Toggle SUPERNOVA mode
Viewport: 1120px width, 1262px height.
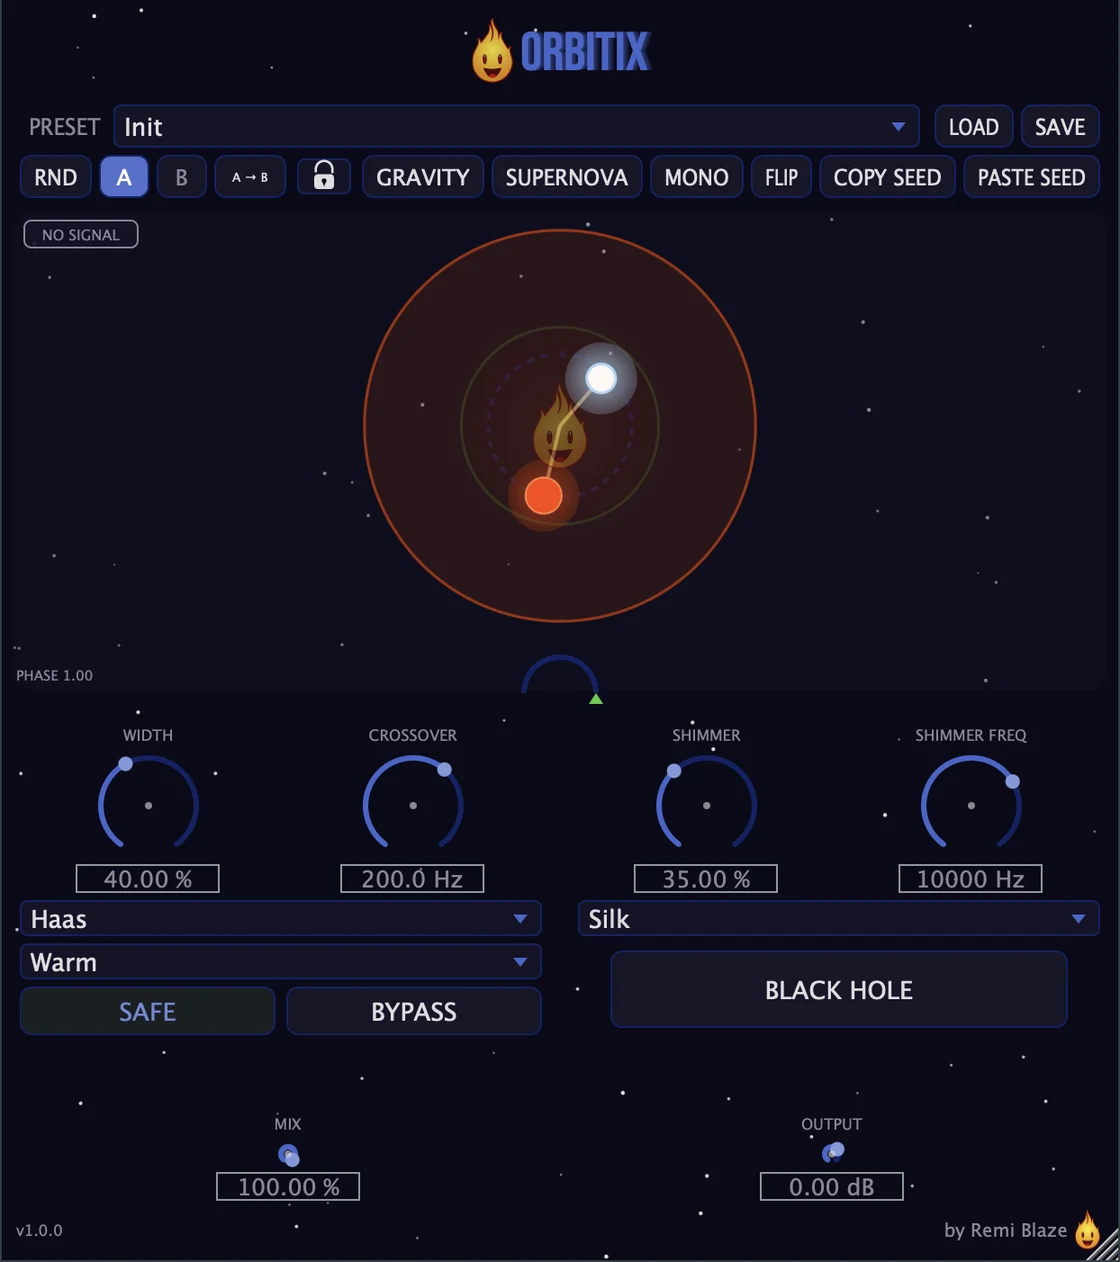[x=567, y=177]
